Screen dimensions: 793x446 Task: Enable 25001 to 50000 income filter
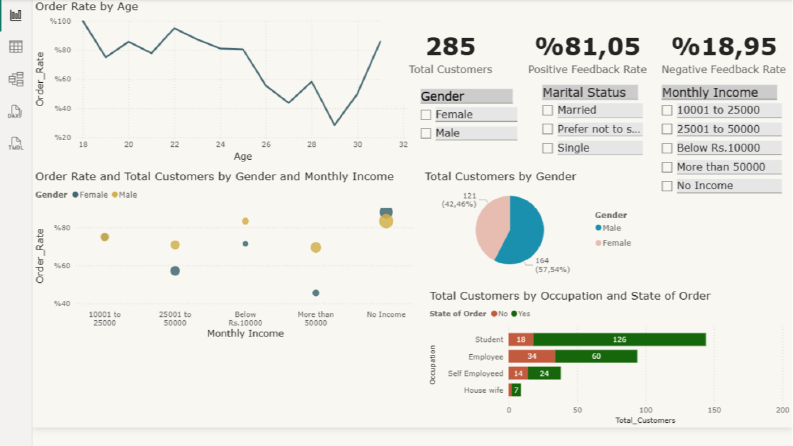point(667,129)
